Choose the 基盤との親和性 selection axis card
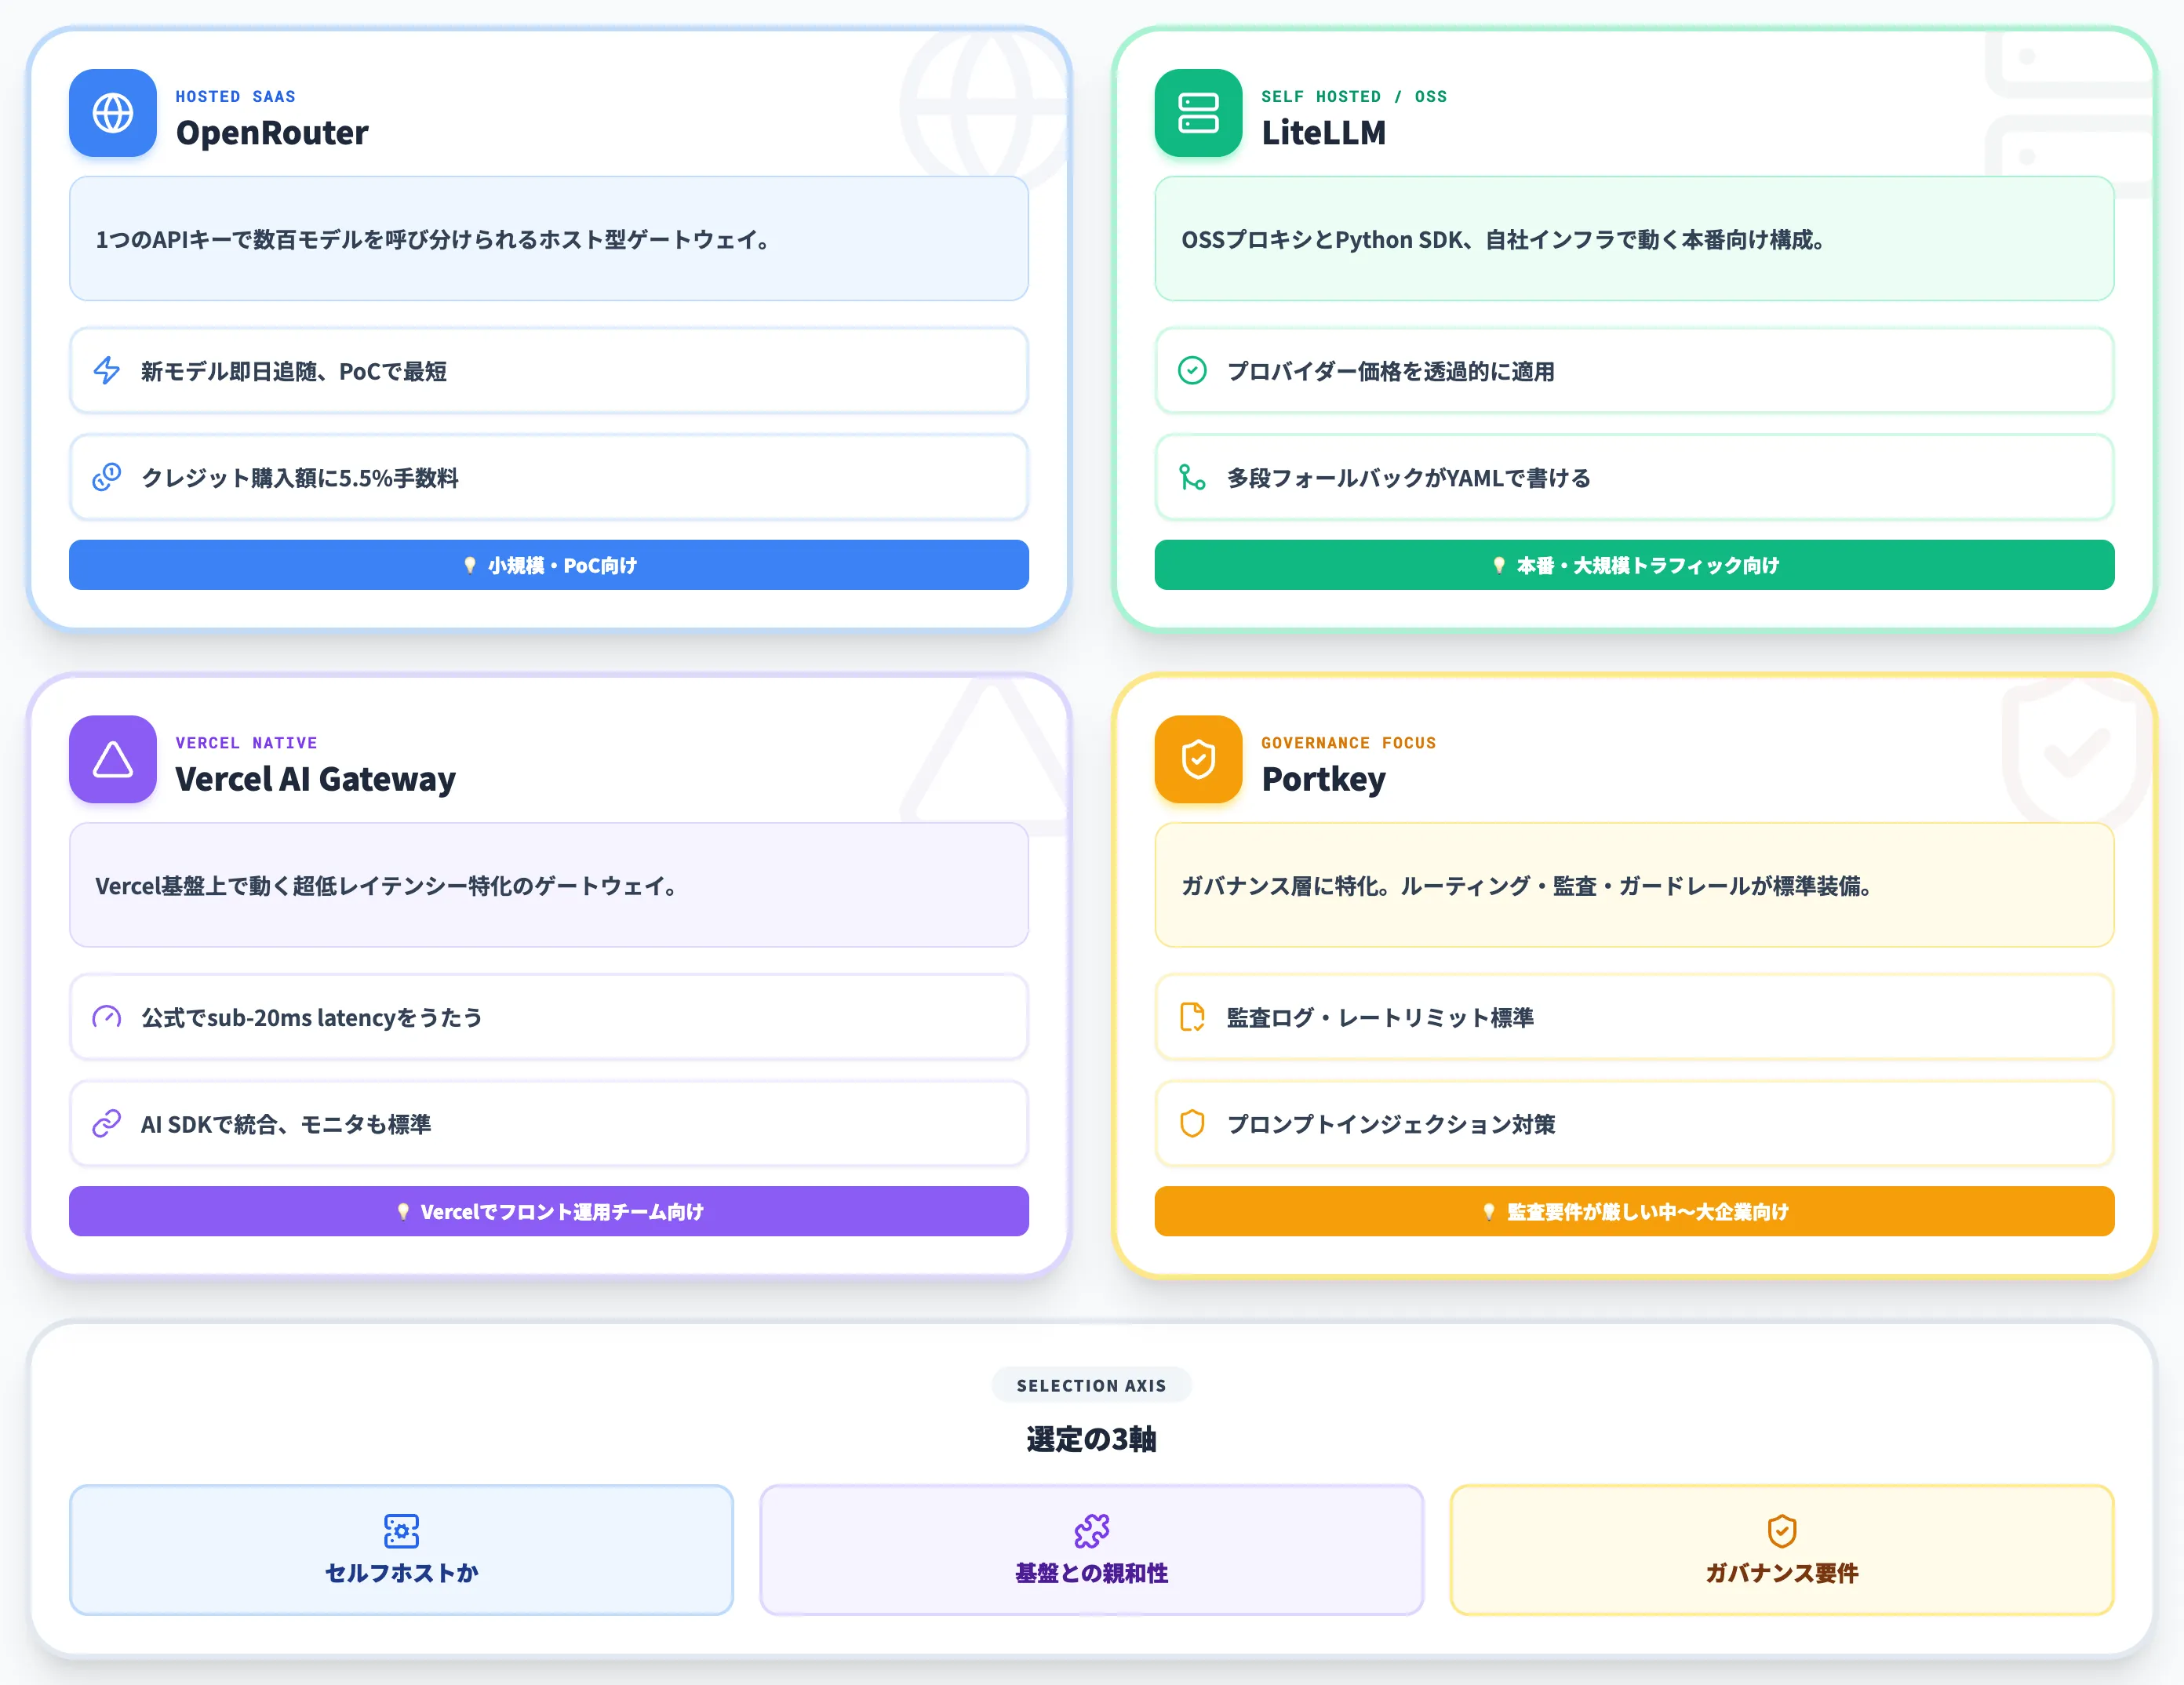 pos(1092,1550)
